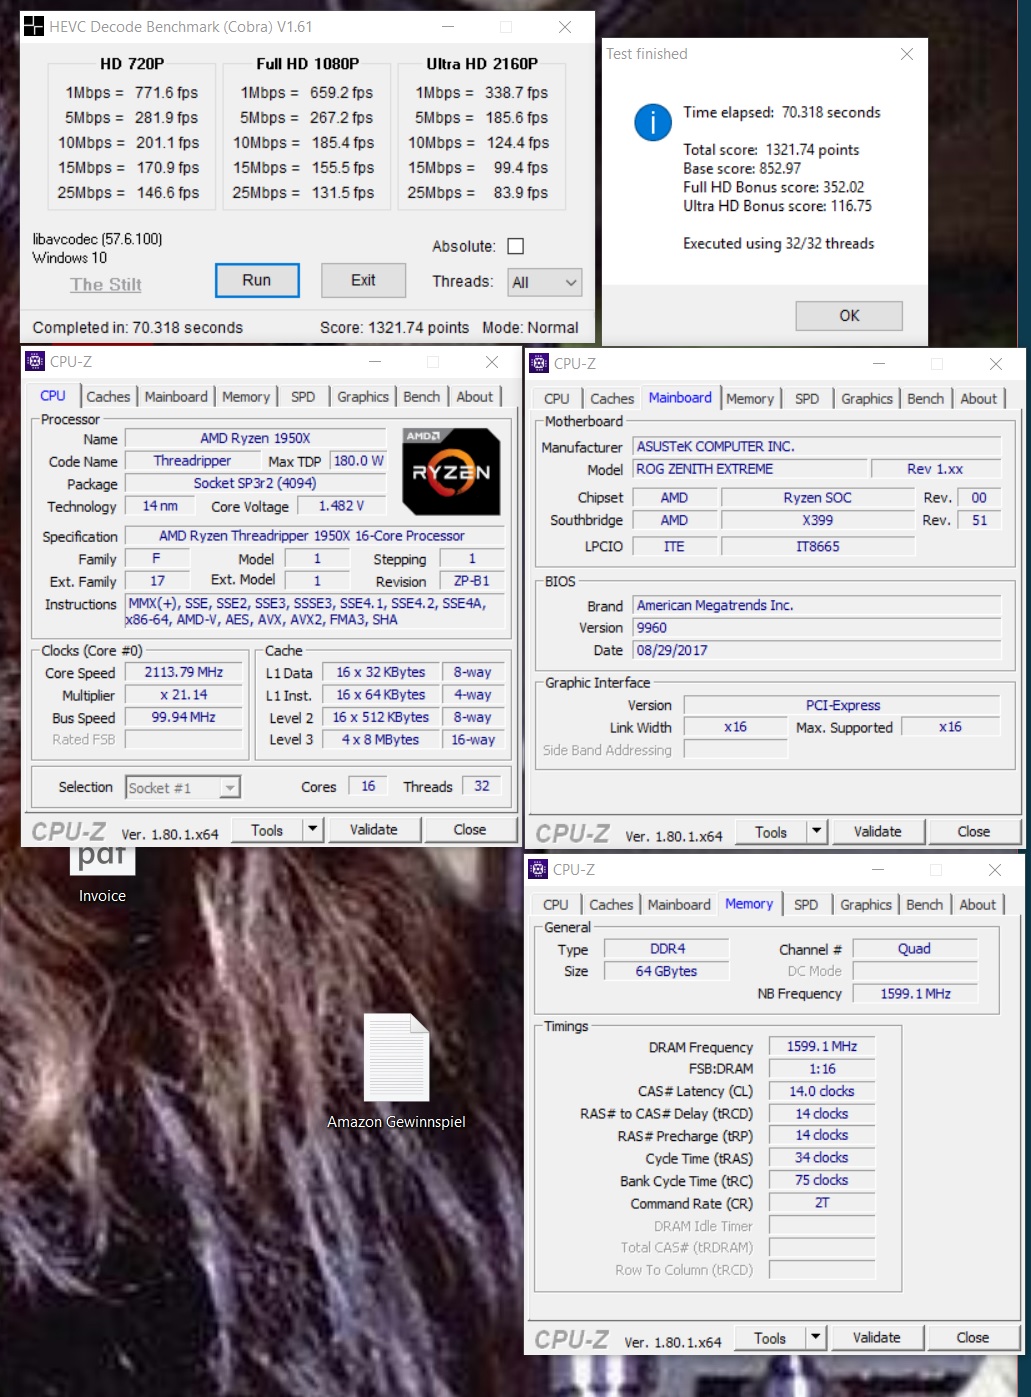Click the 180.0 W Max TDP value
Screen dimensions: 1031x1397
click(359, 461)
